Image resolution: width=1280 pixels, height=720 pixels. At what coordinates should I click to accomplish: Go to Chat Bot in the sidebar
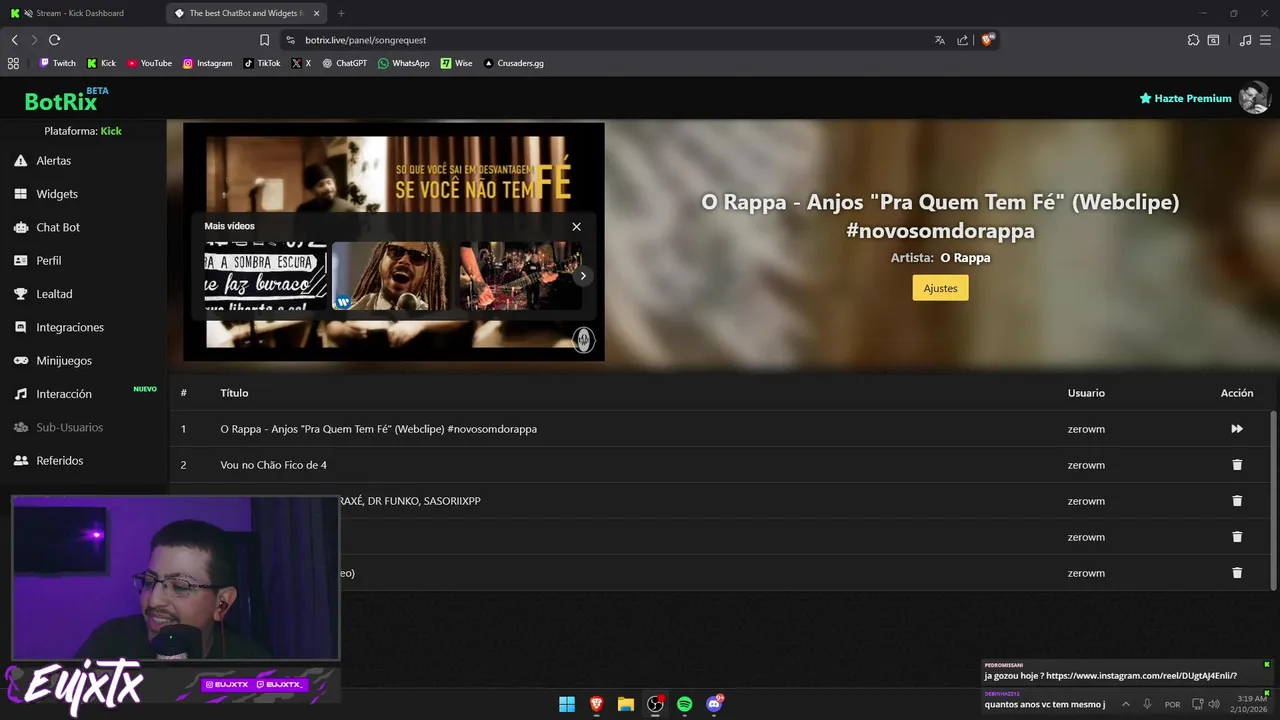click(58, 227)
